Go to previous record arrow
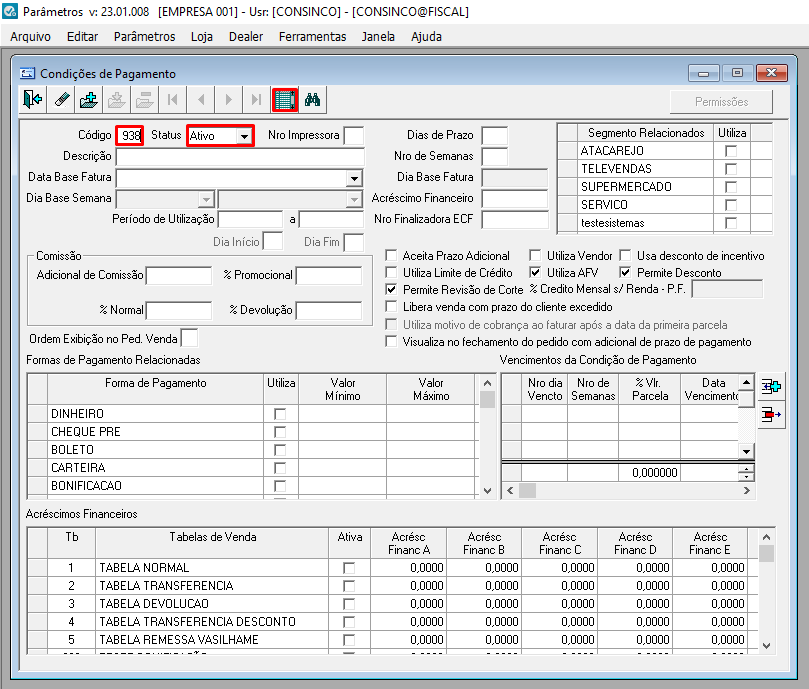 (201, 100)
